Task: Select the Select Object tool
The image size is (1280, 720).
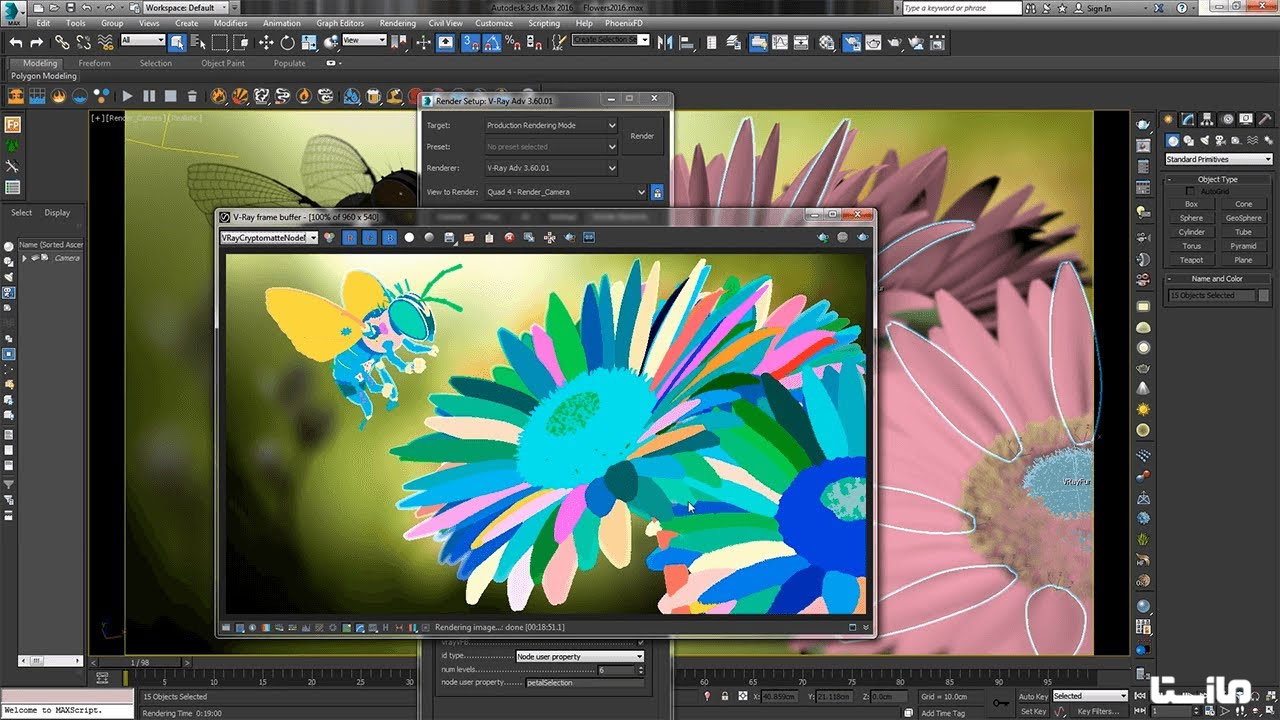Action: pyautogui.click(x=177, y=42)
